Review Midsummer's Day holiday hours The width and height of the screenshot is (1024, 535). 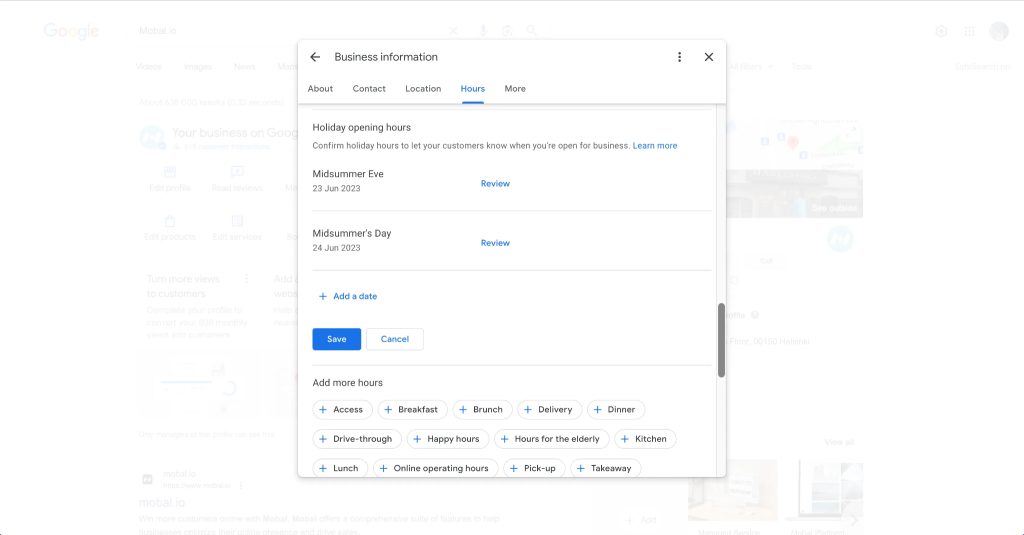(x=495, y=243)
